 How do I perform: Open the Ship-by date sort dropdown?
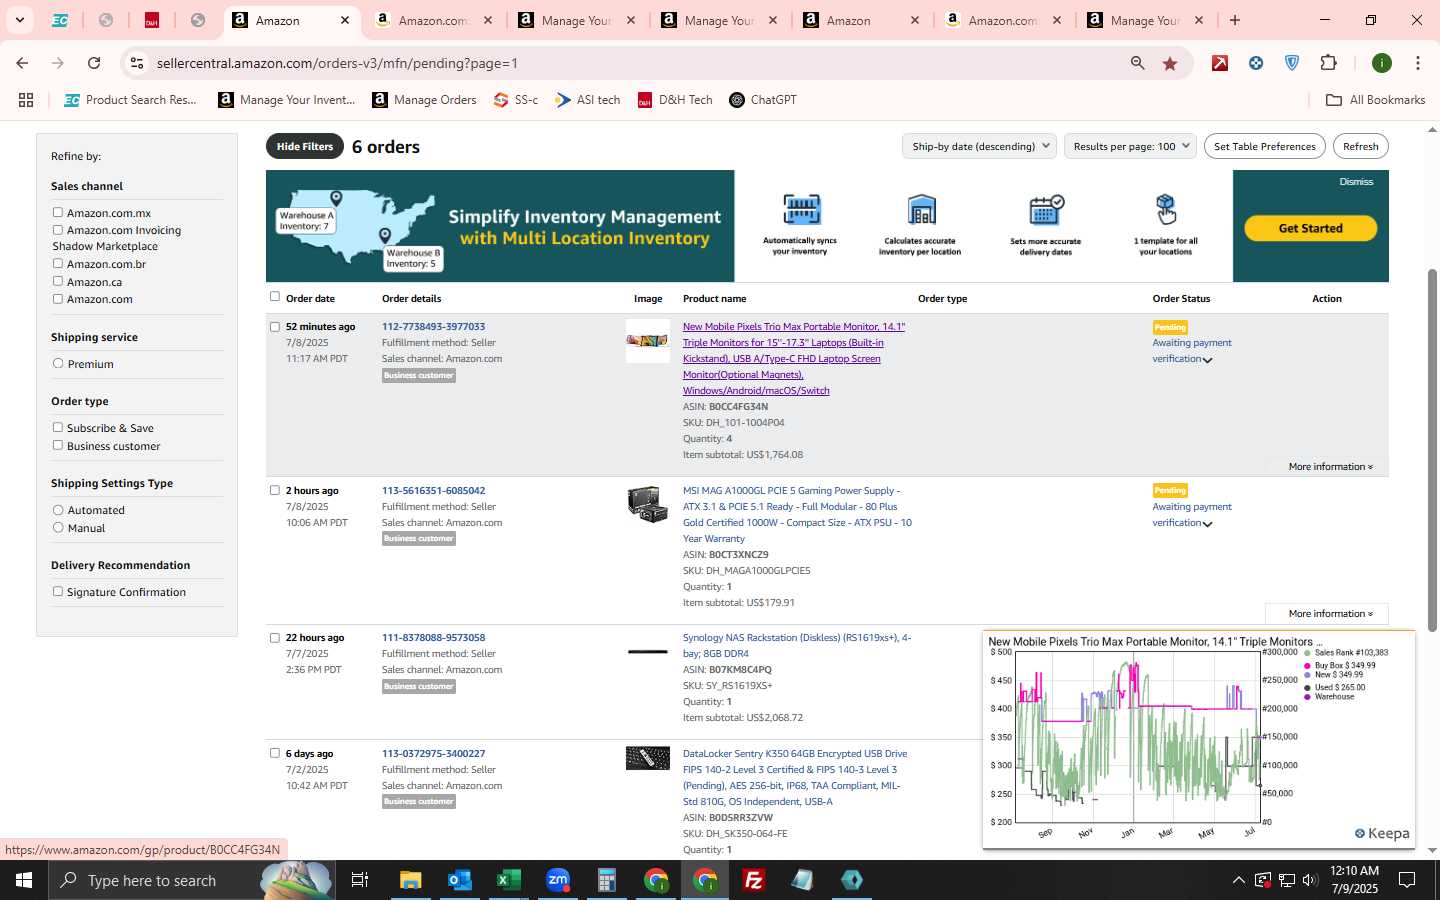[x=979, y=146]
